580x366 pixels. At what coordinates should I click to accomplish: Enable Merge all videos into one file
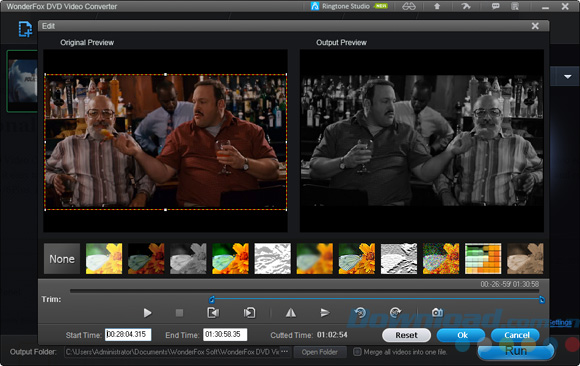357,352
